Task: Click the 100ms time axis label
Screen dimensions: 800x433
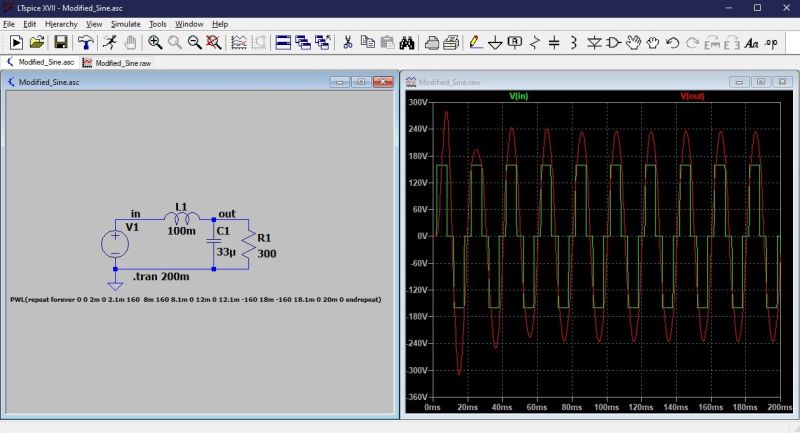Action: (606, 407)
